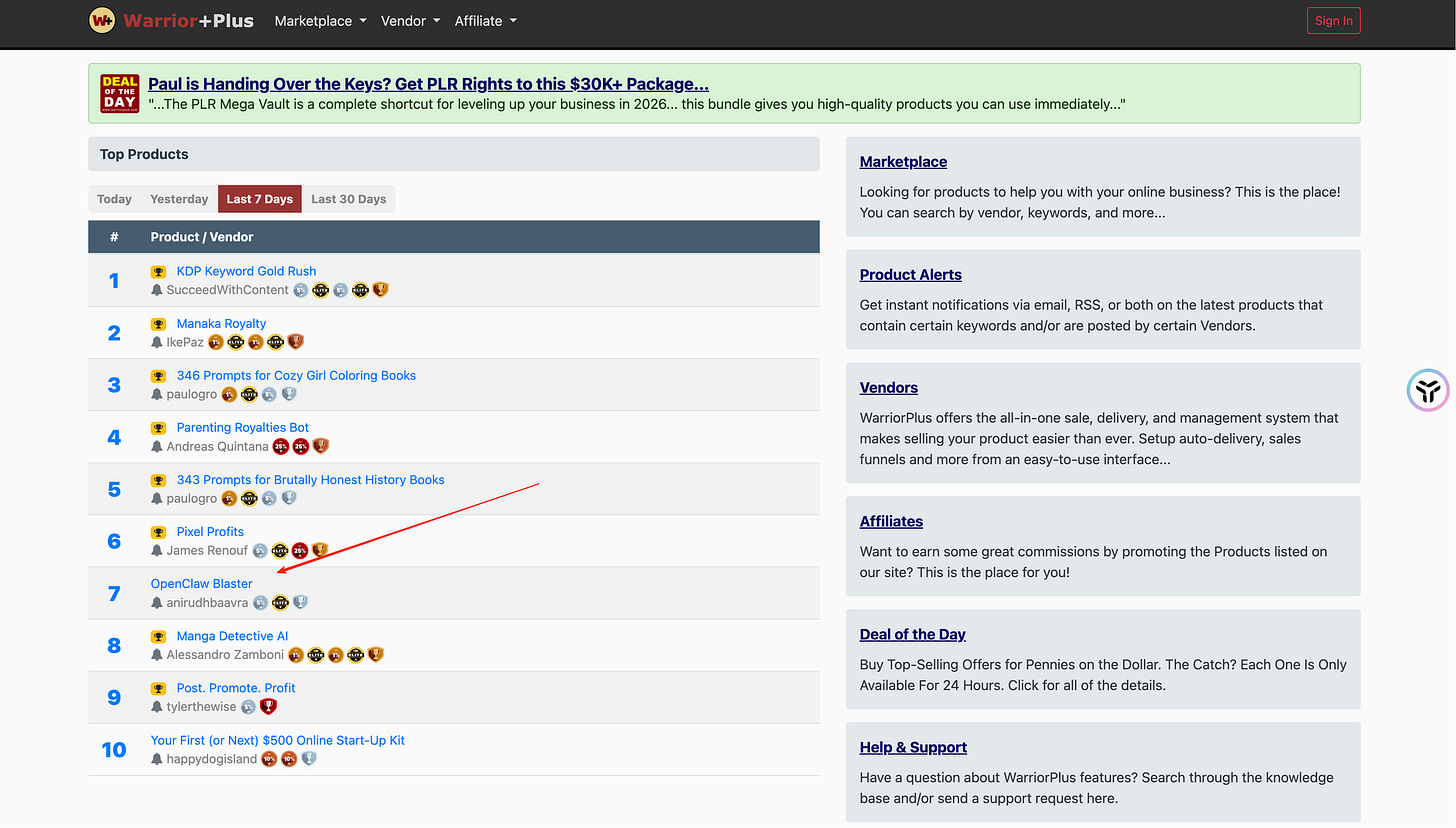Click red trophy shield badge next to tylerthewise
Image resolution: width=1456 pixels, height=828 pixels.
click(268, 707)
